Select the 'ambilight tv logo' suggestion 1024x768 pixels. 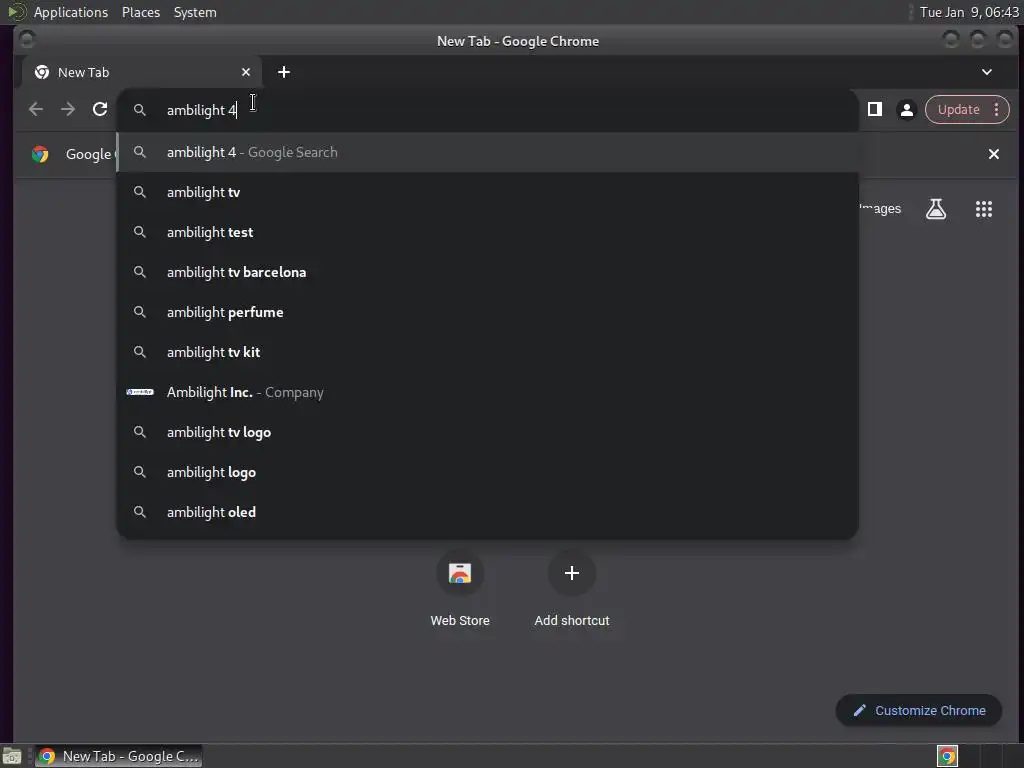coord(487,432)
